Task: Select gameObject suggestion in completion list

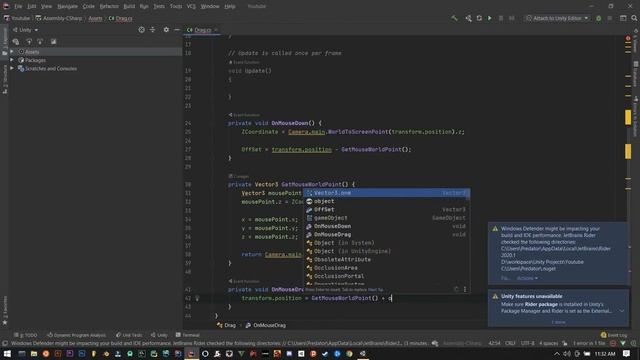Action: click(386, 218)
